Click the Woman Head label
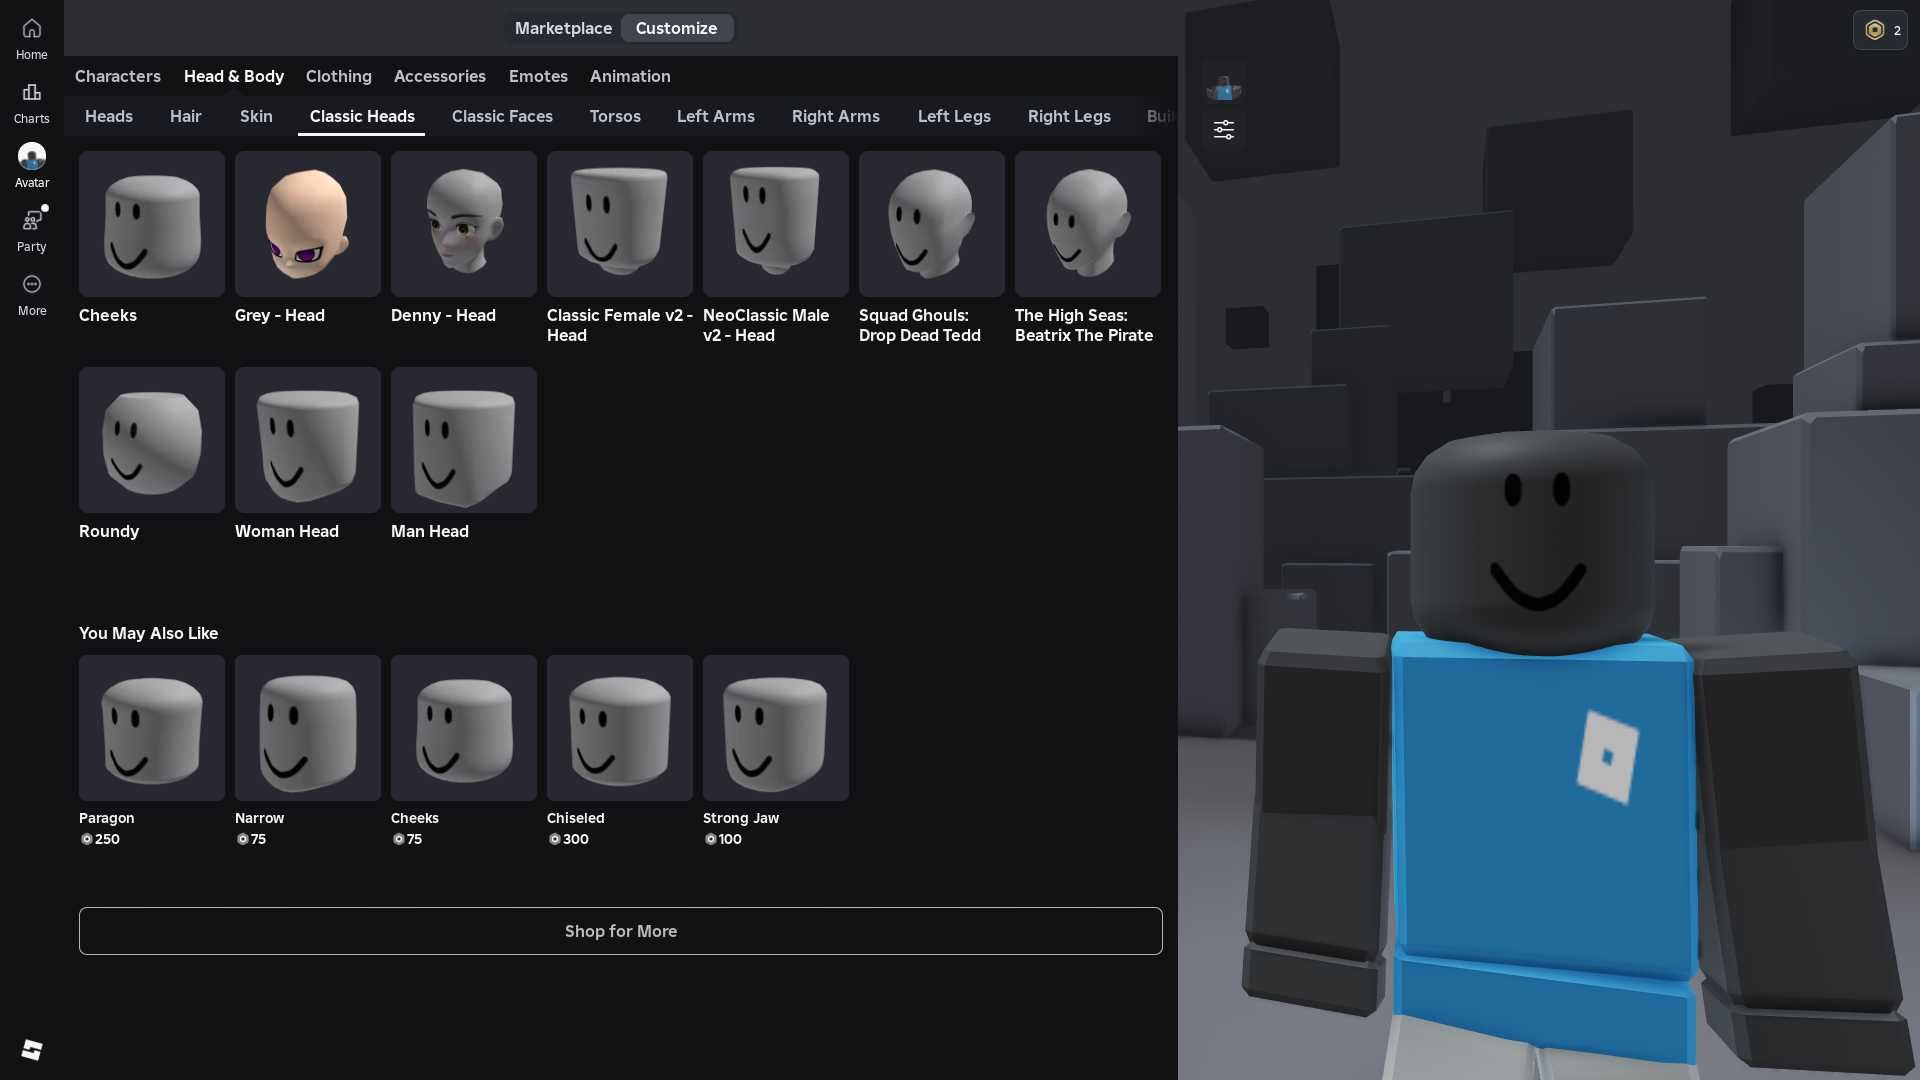 click(287, 531)
